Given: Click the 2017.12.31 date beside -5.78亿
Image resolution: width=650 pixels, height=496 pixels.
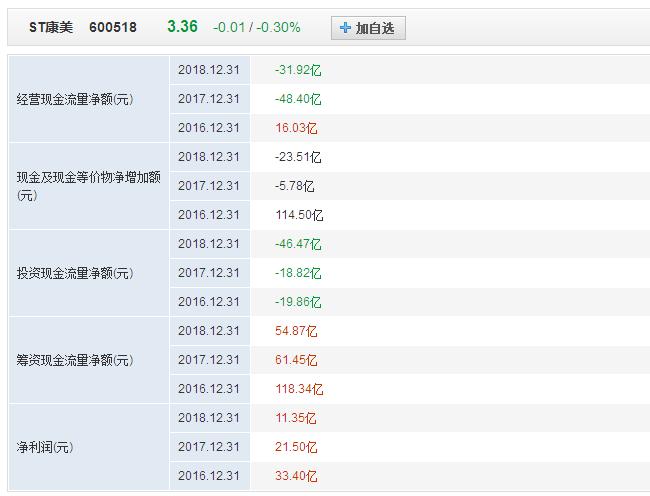Looking at the screenshot, I should pyautogui.click(x=209, y=186).
